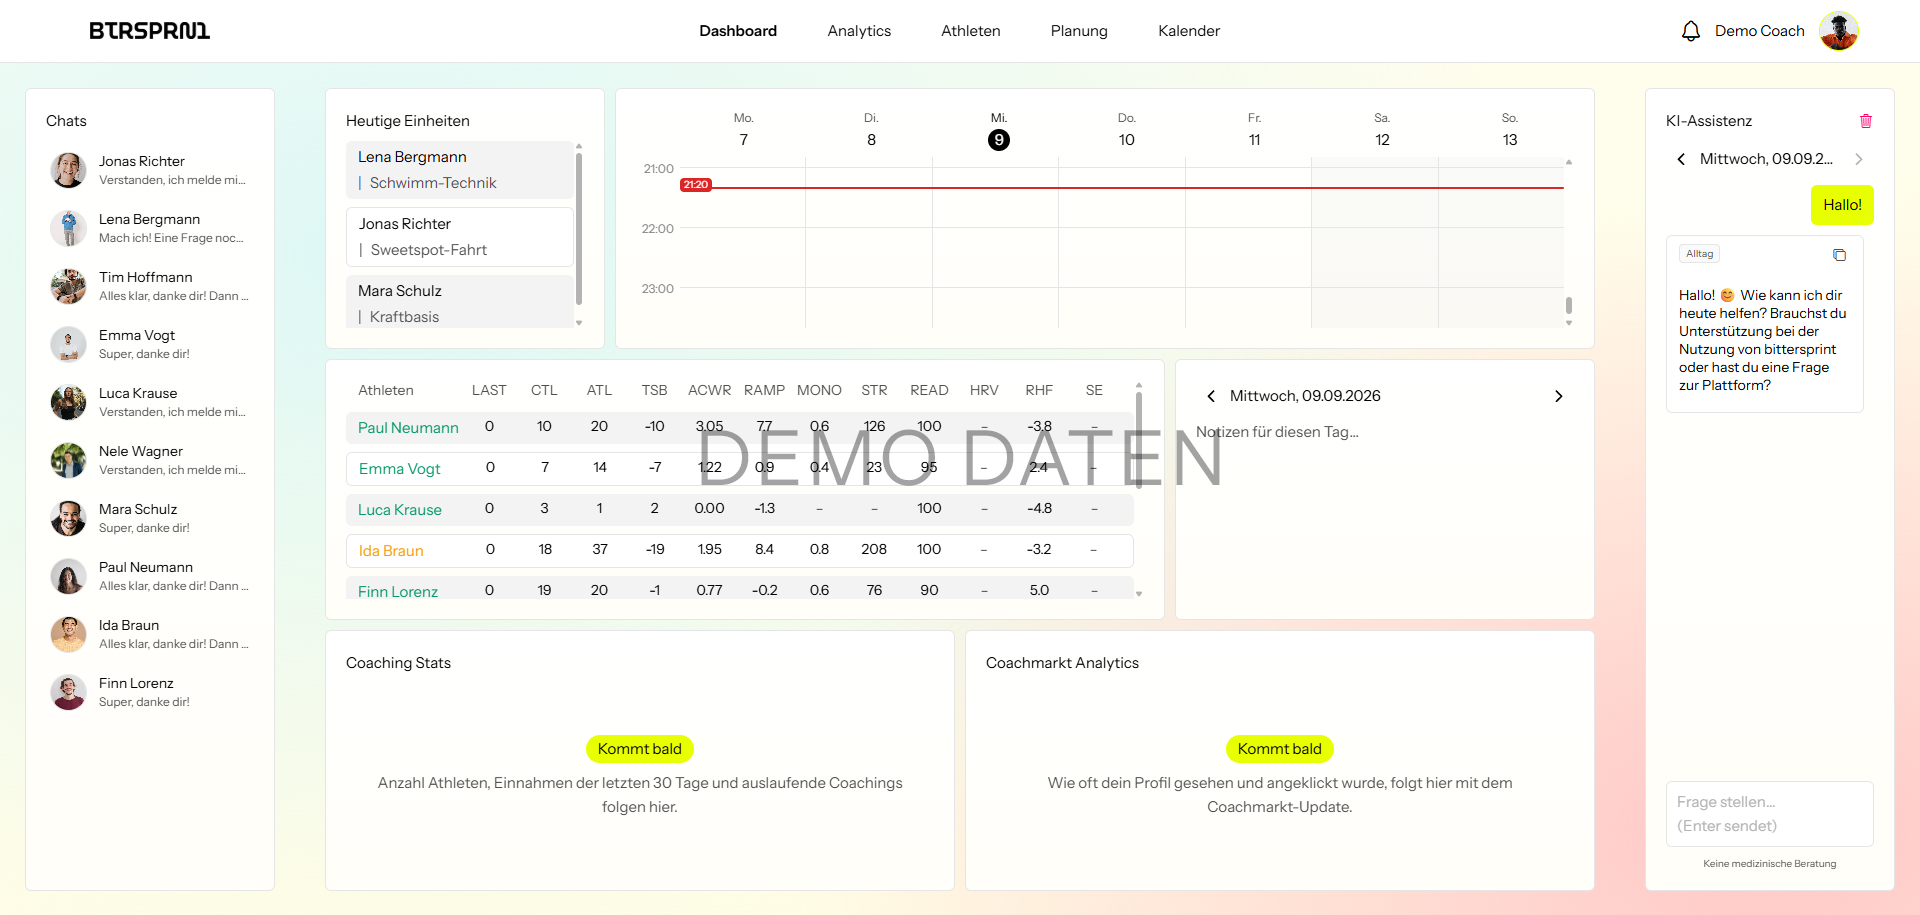Go to next day in notes panel
The height and width of the screenshot is (915, 1920).
[1558, 396]
